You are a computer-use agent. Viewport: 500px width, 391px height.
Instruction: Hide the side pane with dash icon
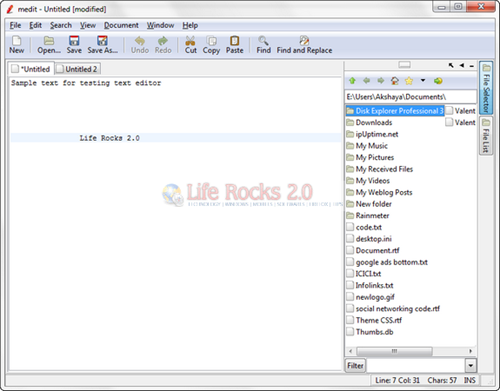pos(472,66)
